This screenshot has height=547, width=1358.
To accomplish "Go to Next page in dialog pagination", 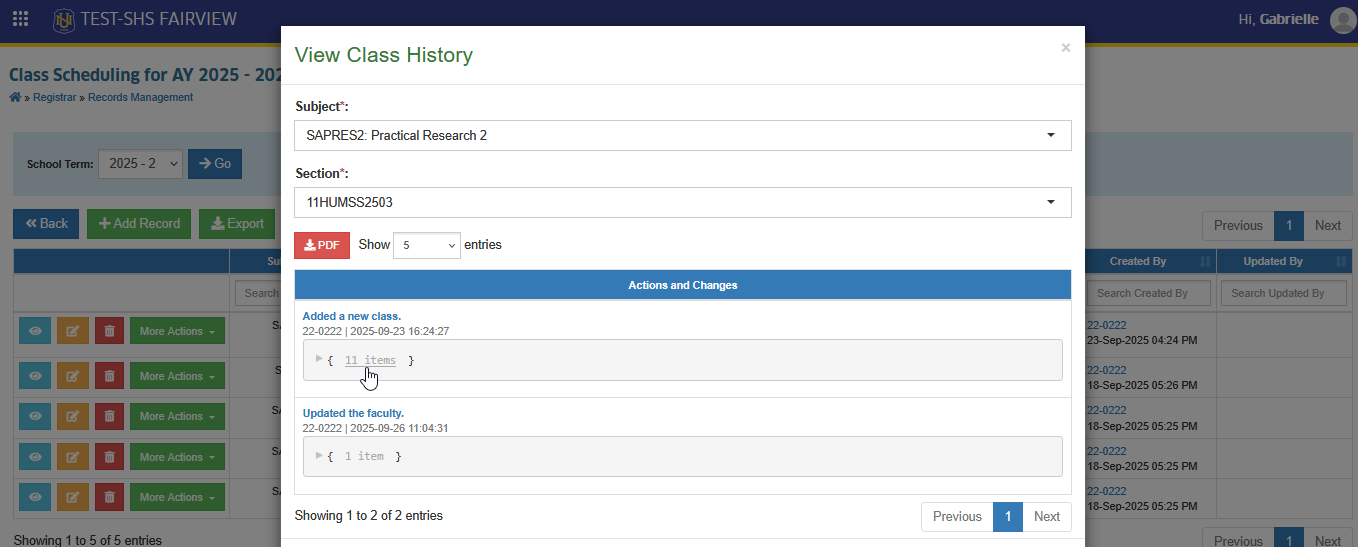I will (x=1047, y=517).
